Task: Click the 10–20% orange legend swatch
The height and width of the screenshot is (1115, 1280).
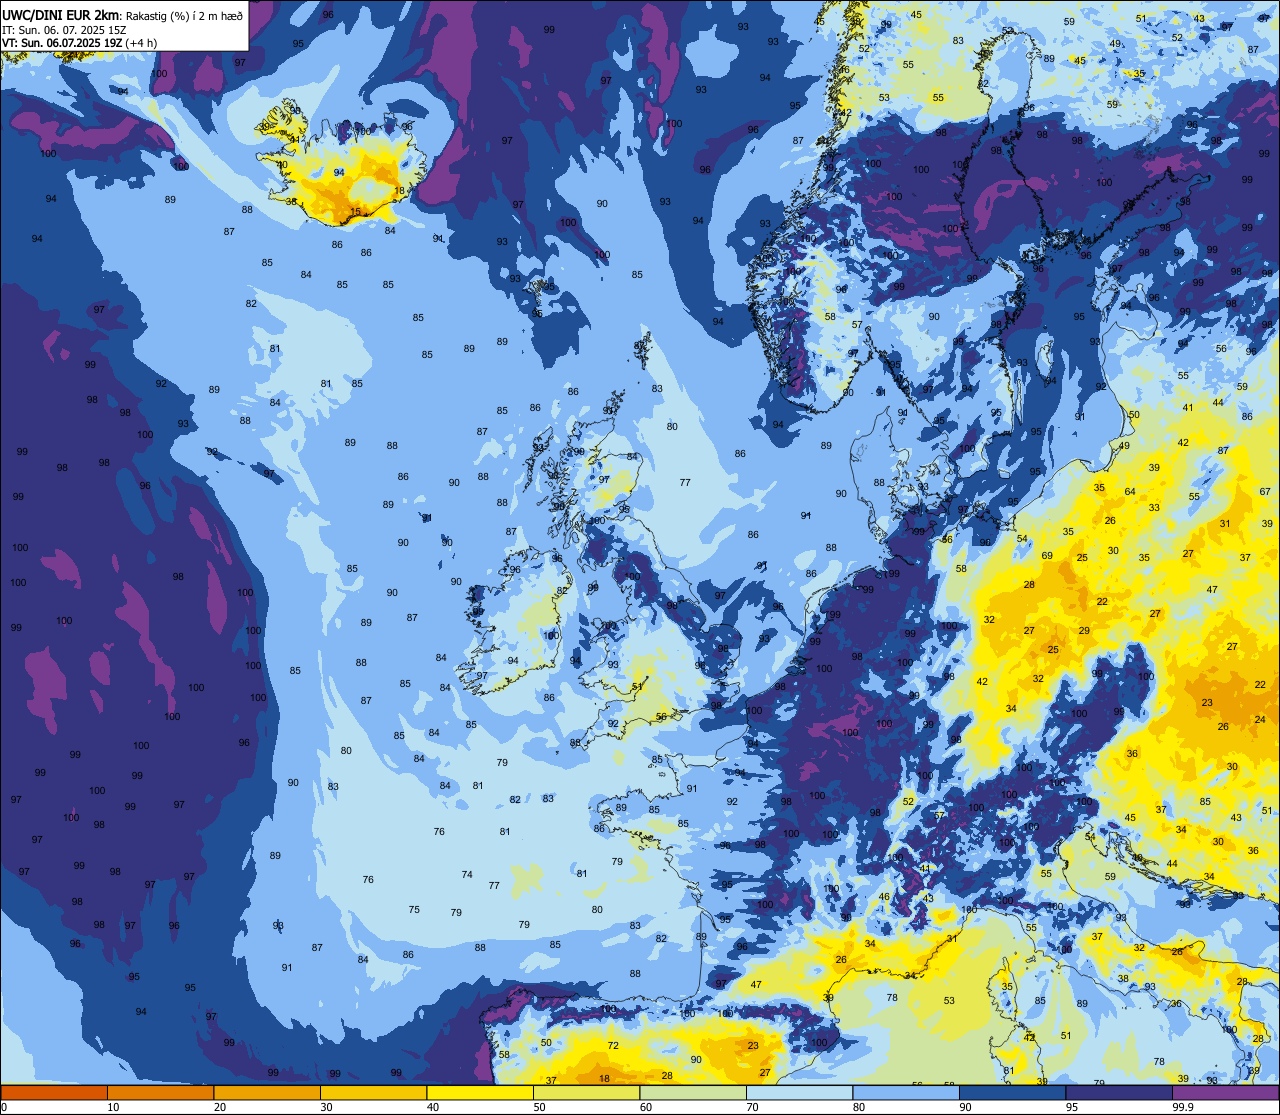Action: pos(160,1092)
